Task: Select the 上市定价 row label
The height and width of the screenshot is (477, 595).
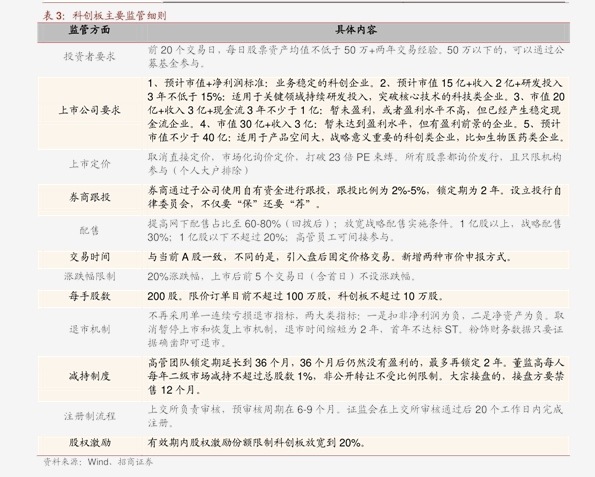Action: point(90,164)
